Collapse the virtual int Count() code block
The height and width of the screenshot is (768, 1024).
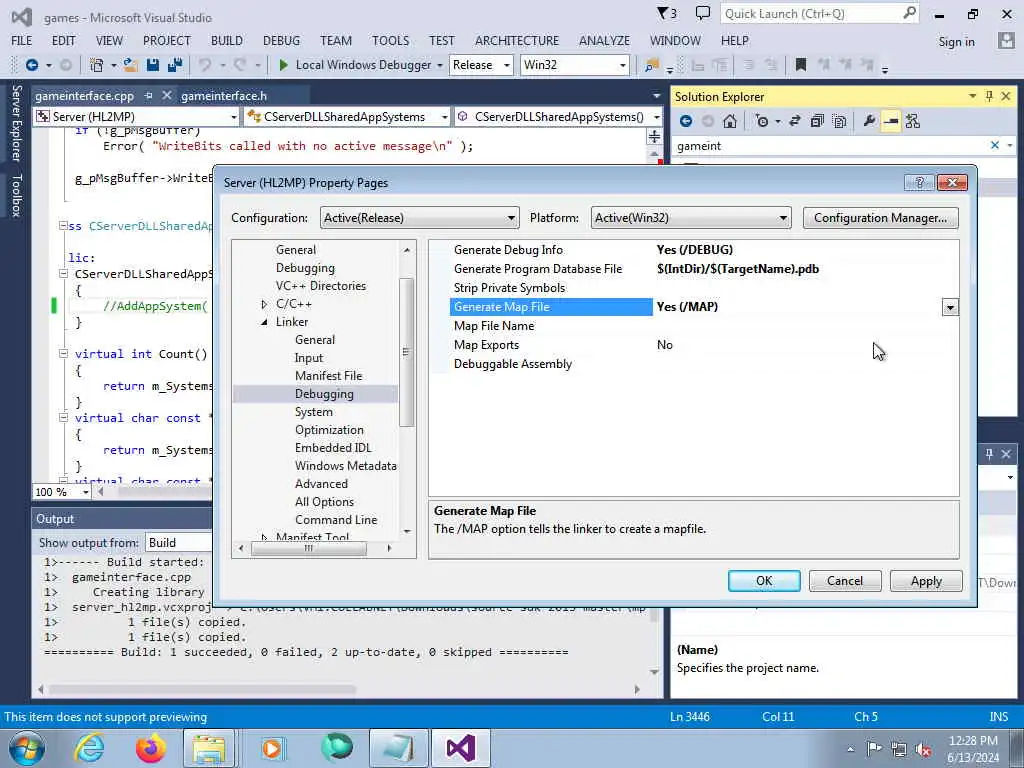(63, 353)
